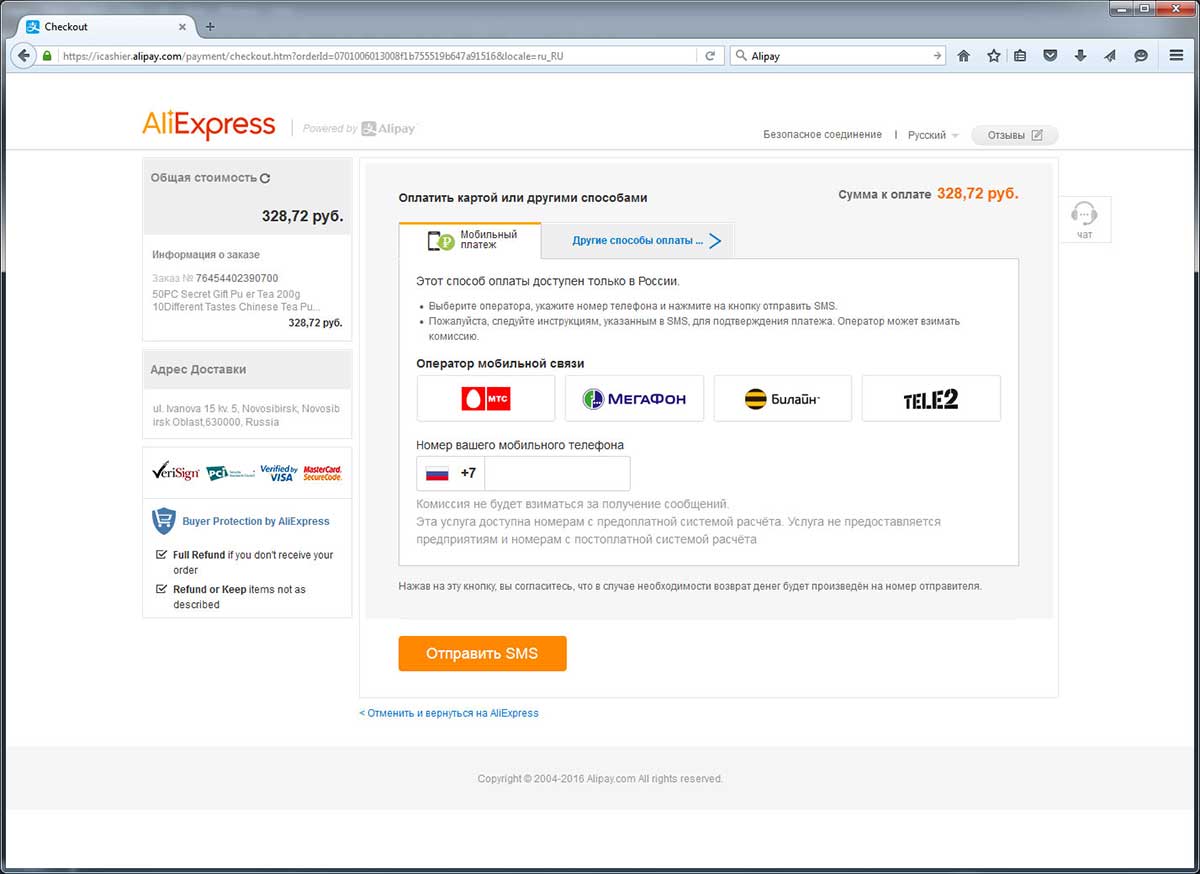1200x874 pixels.
Task: Click the Buyer Protection shield icon
Action: coord(163,521)
